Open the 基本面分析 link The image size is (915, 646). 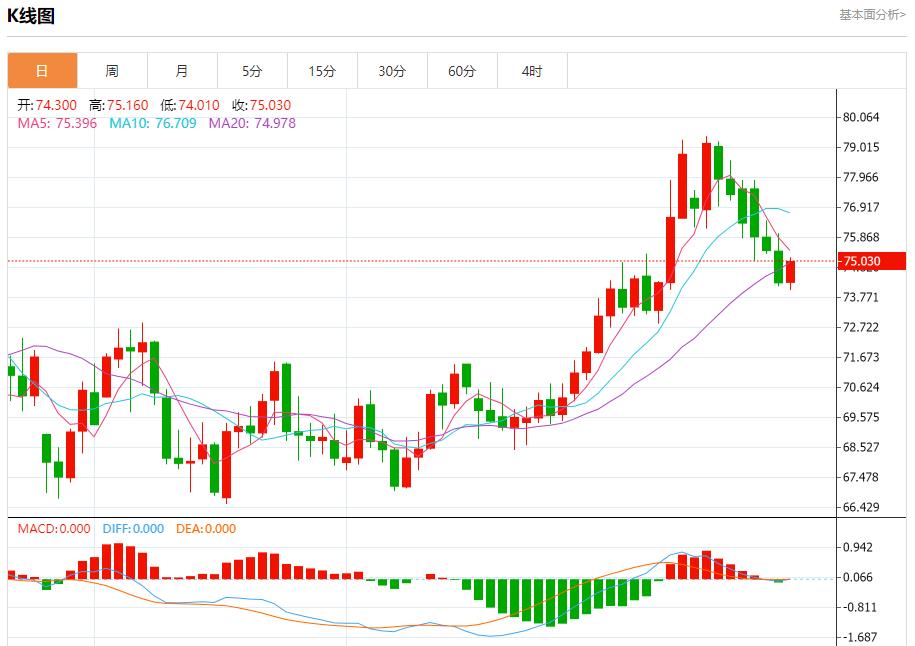pyautogui.click(x=872, y=15)
